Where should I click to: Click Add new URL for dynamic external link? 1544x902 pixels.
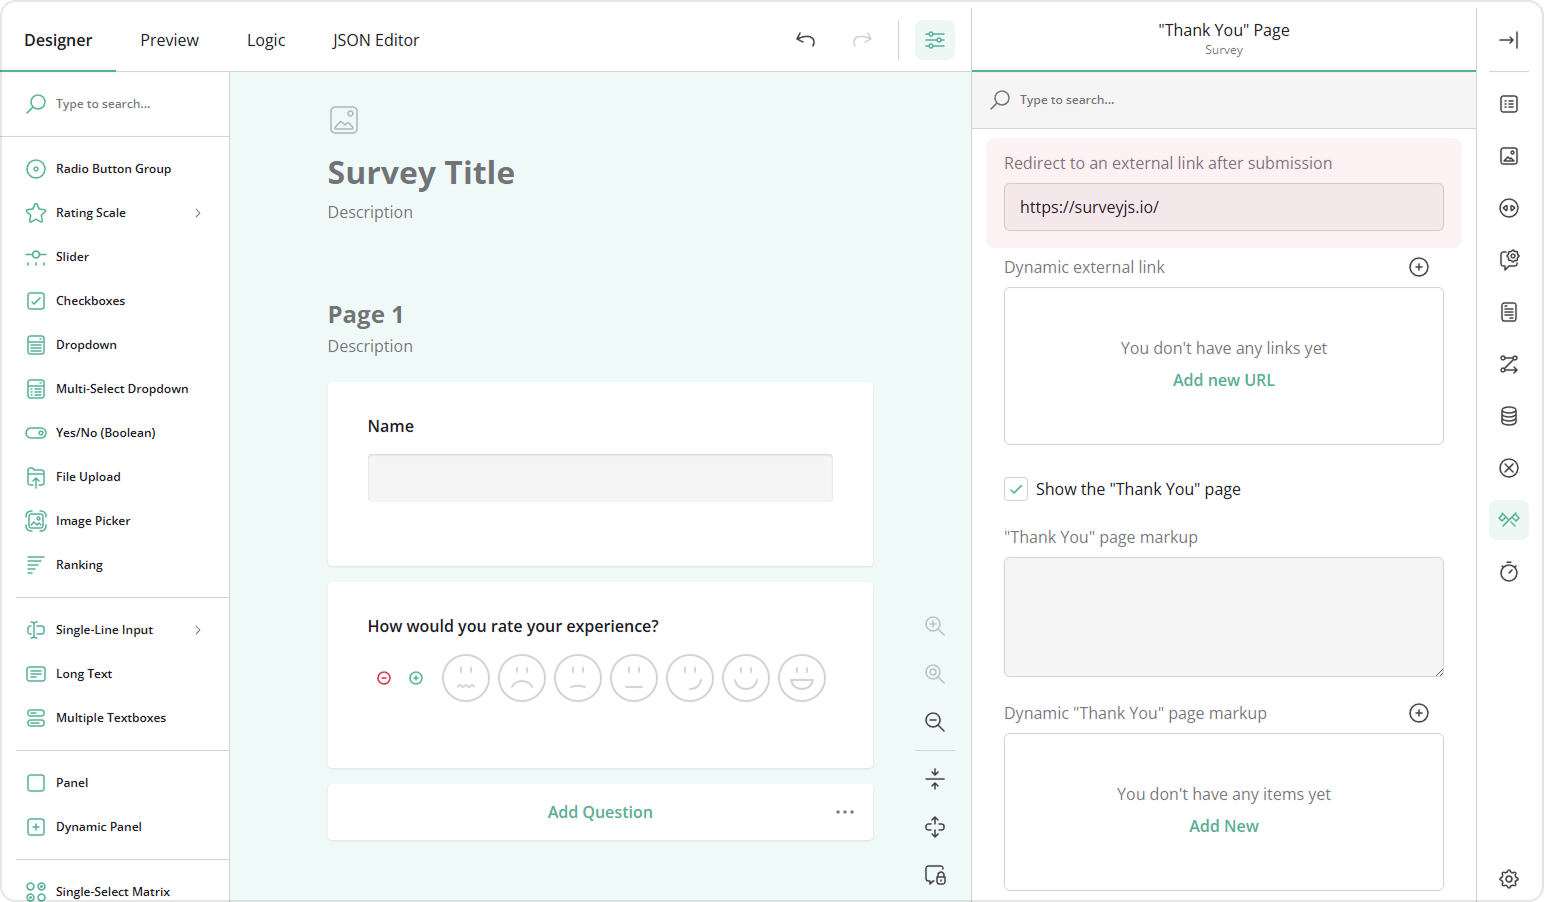1223,380
